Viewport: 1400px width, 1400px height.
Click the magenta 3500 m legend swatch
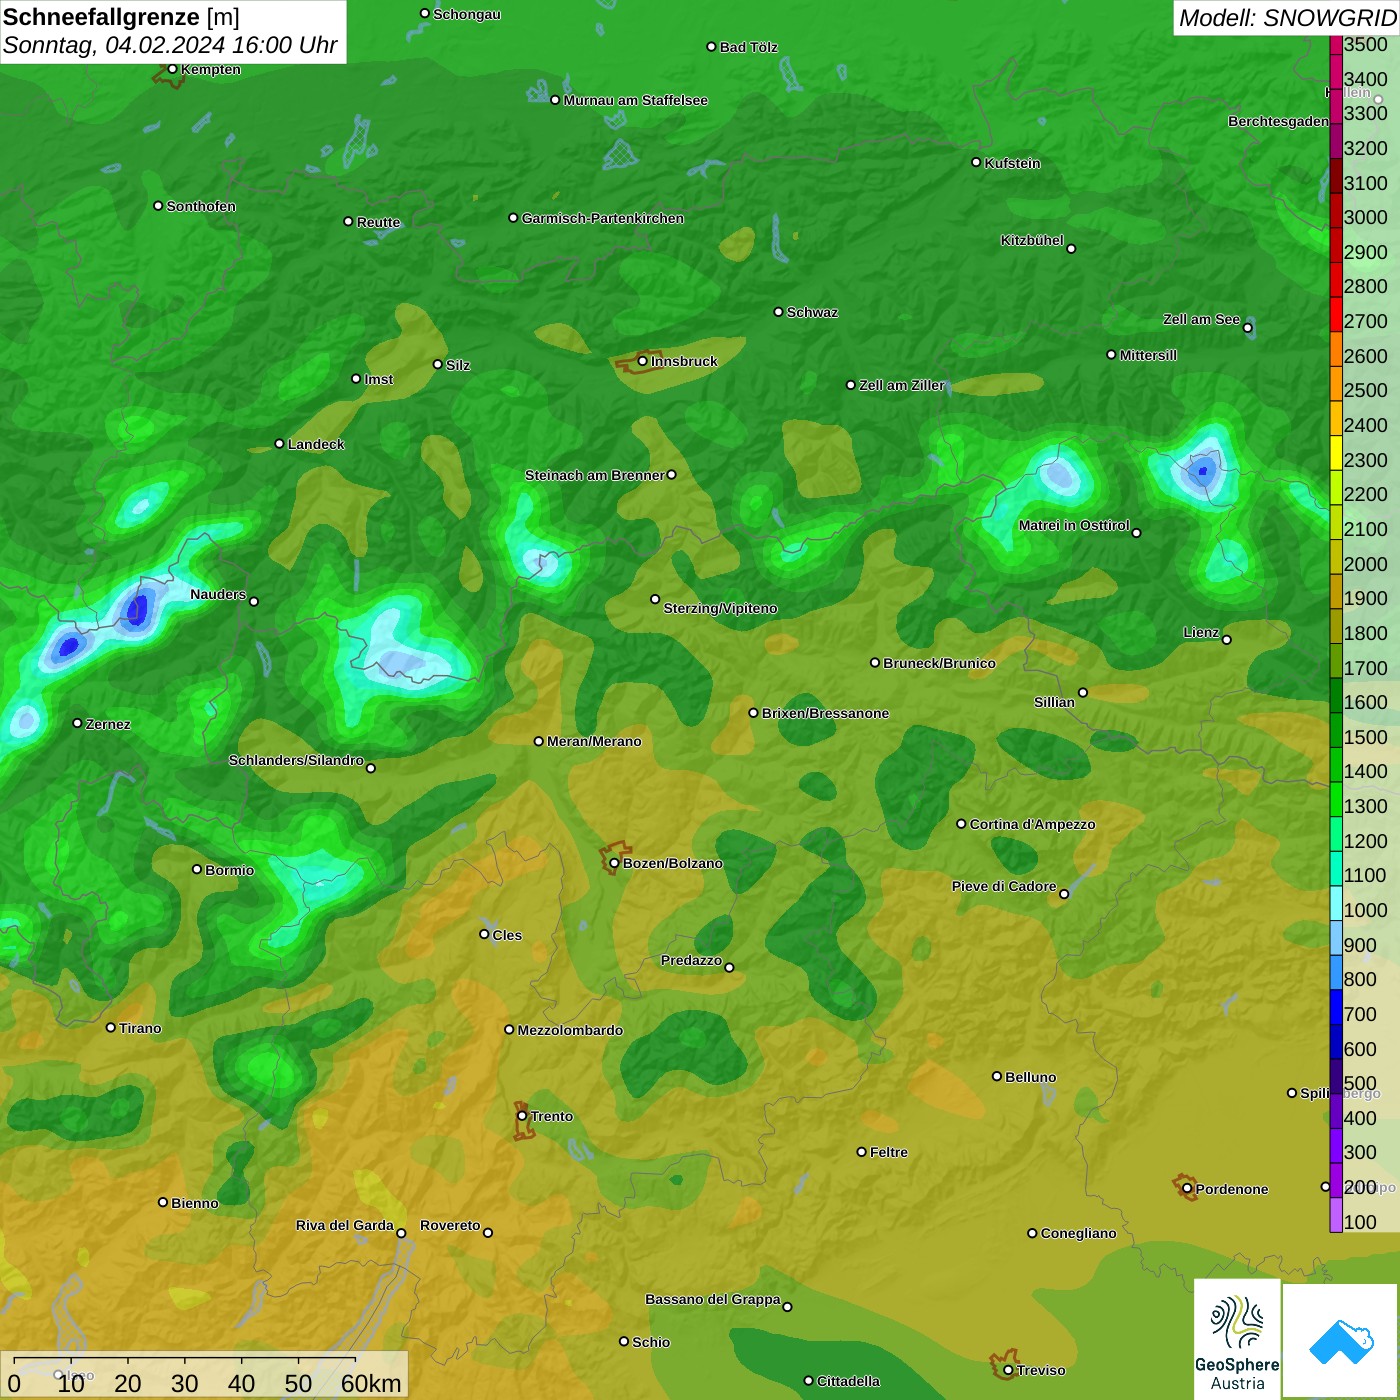coord(1335,45)
